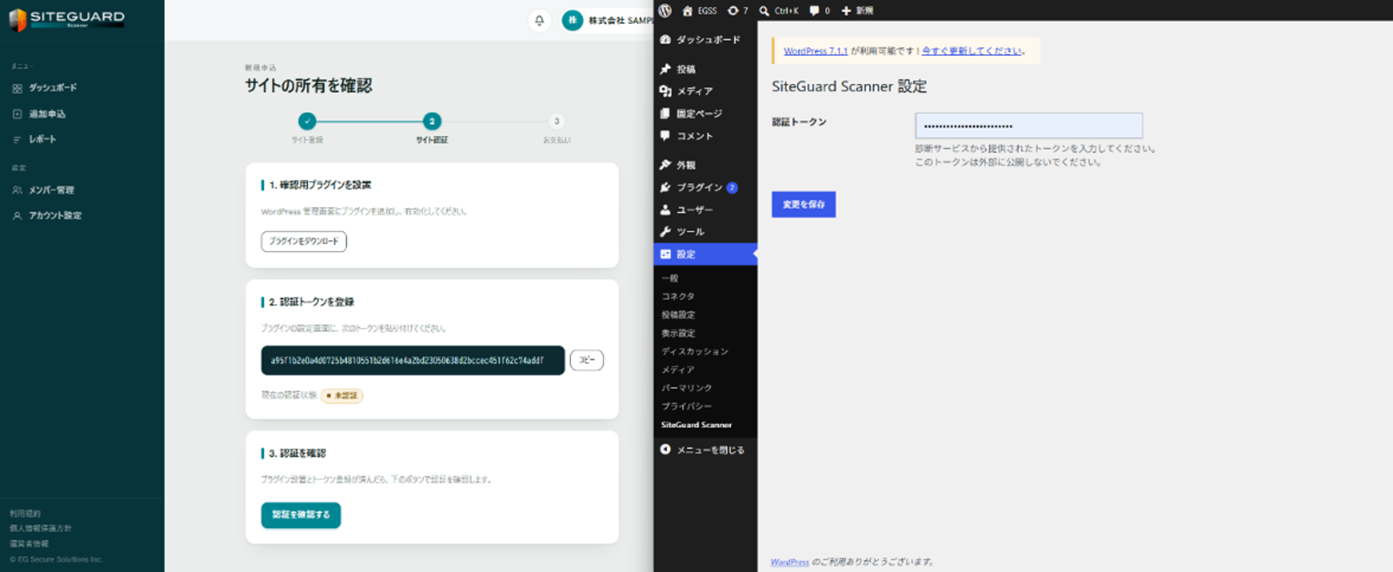Open the コネクタ settings submenu
1393x572 pixels.
coord(678,297)
